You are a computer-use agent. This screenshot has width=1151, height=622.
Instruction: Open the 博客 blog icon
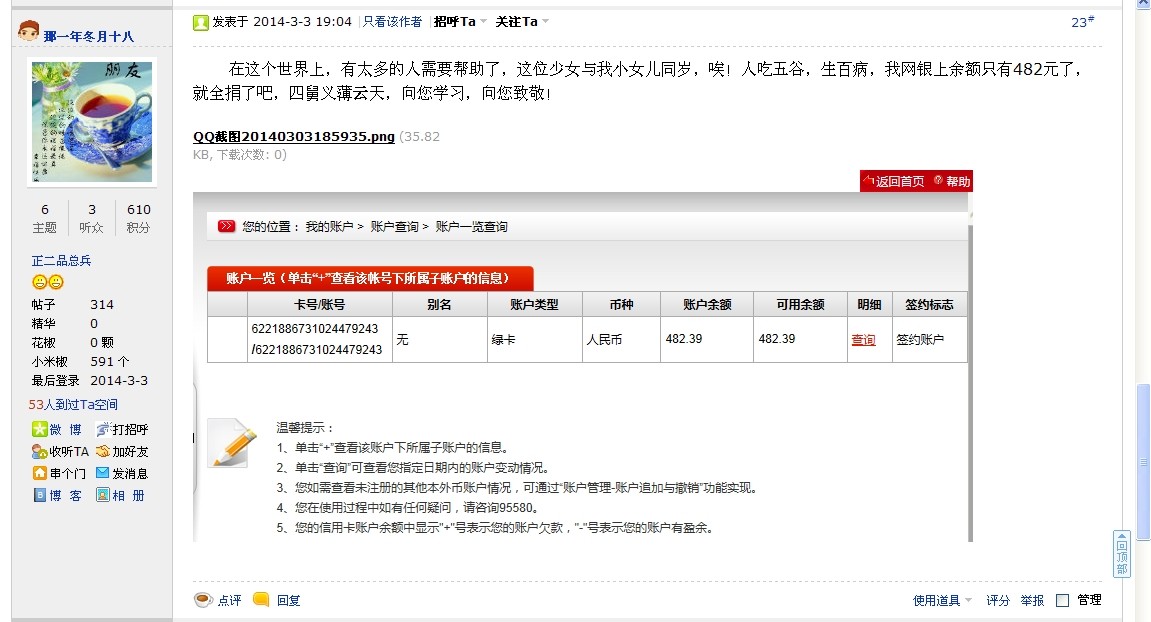coord(40,495)
